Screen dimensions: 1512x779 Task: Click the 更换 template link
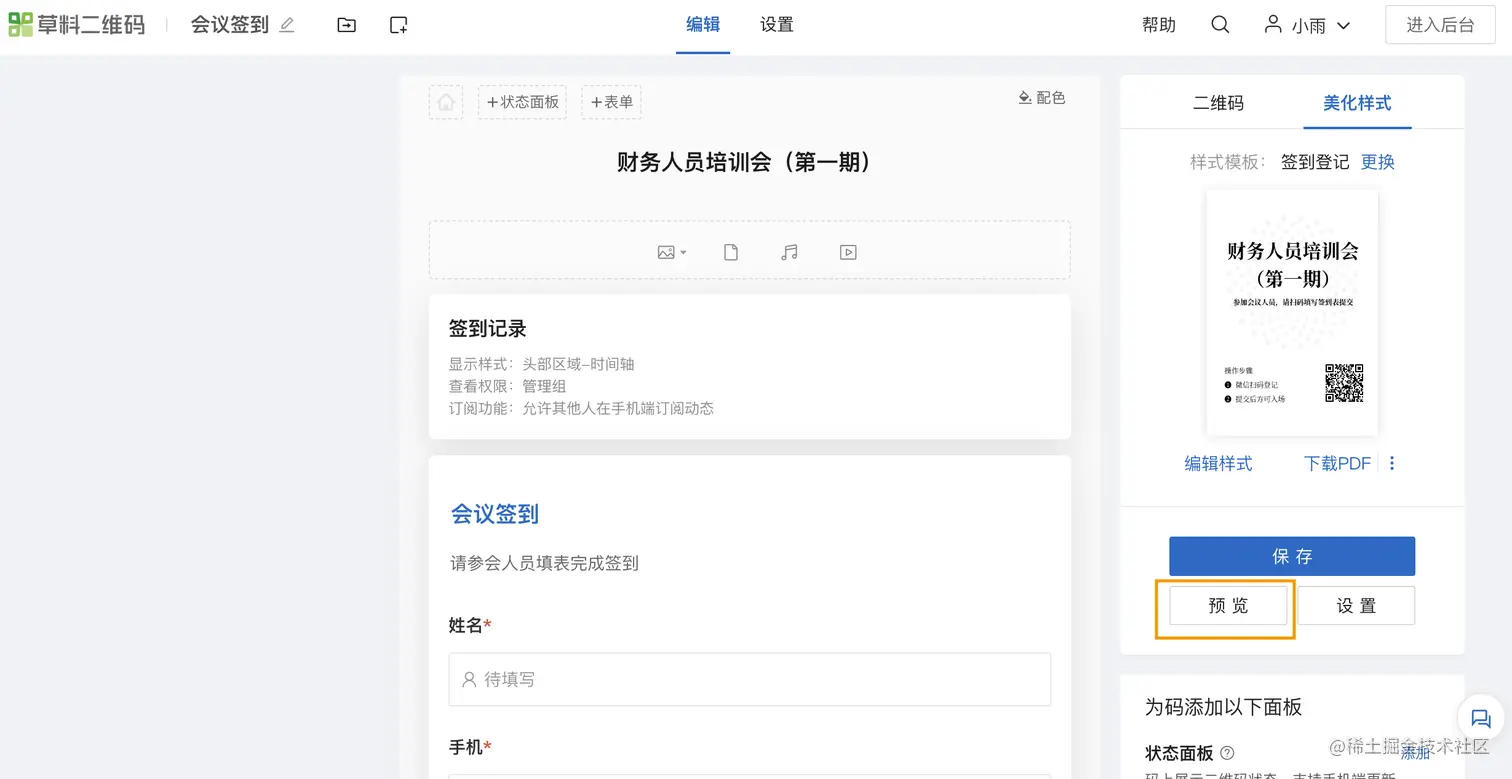tap(1377, 162)
